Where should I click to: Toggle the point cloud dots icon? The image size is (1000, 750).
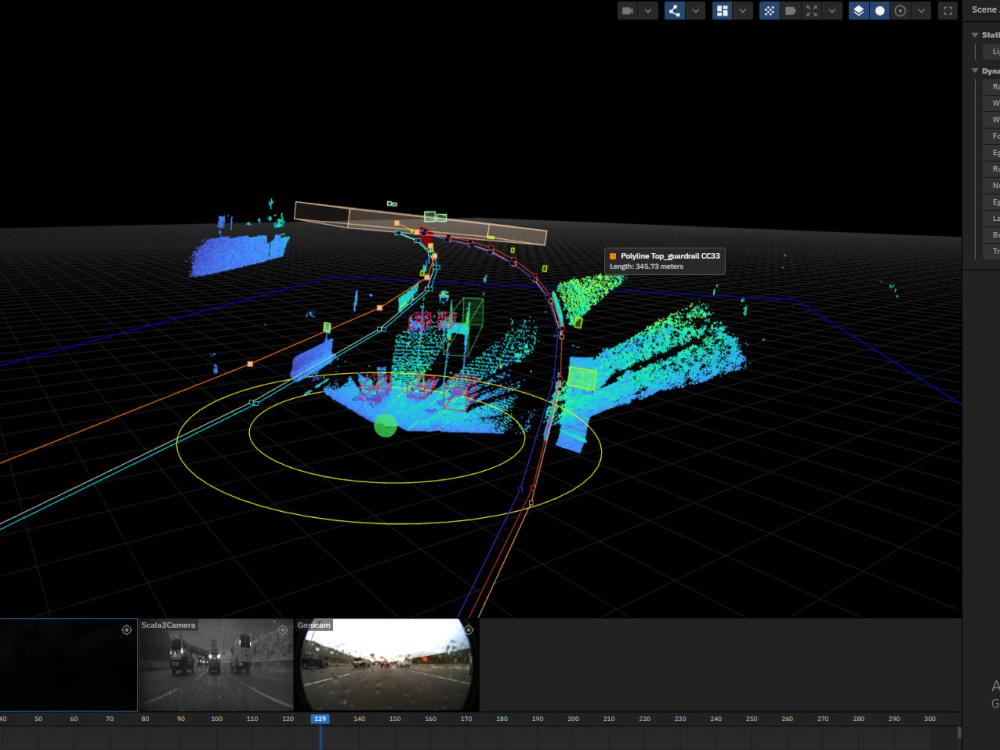tap(769, 11)
